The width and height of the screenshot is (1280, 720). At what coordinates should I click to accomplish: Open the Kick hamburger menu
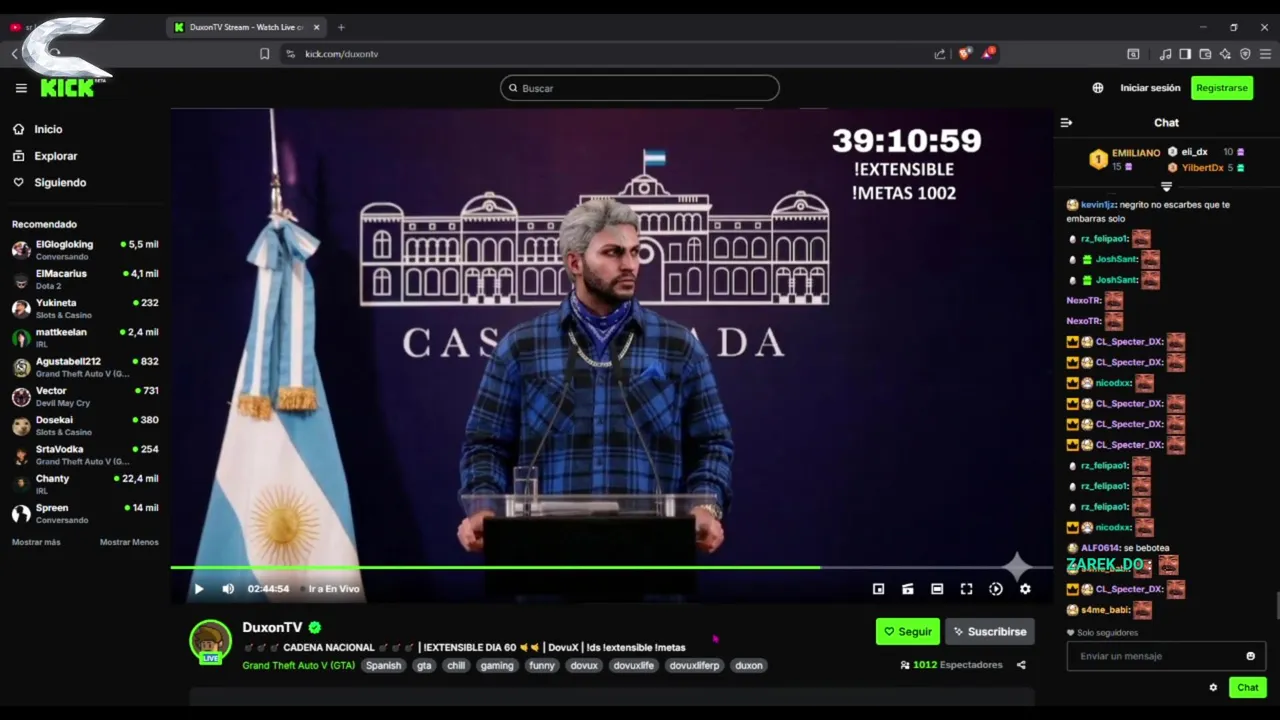(21, 88)
